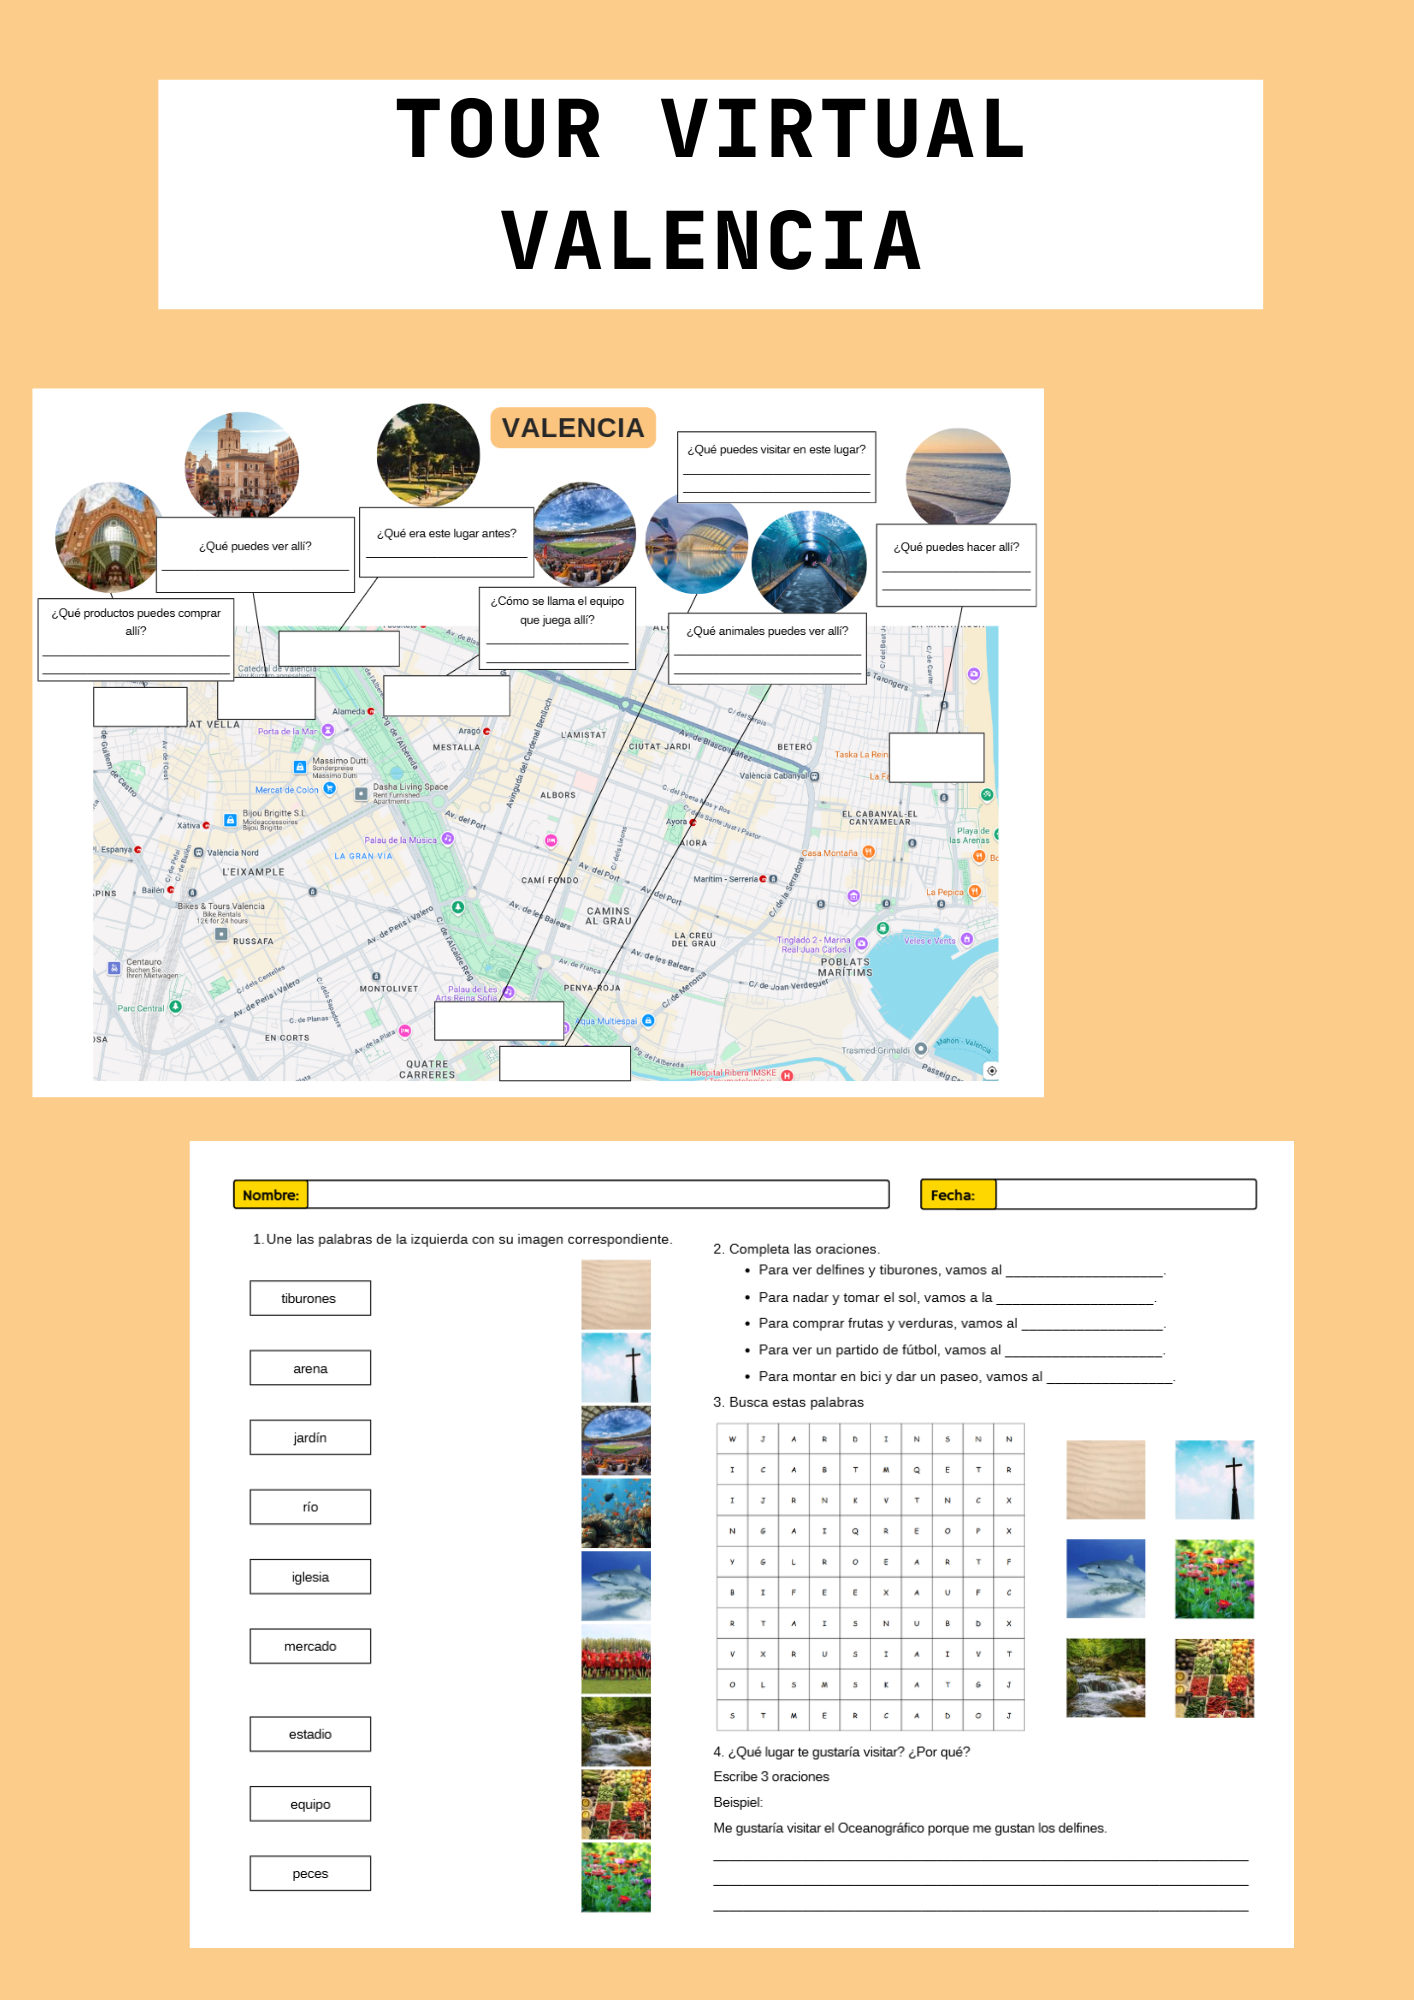Click the Casa Montaña restaurant pin
1414x2000 pixels.
[x=868, y=852]
